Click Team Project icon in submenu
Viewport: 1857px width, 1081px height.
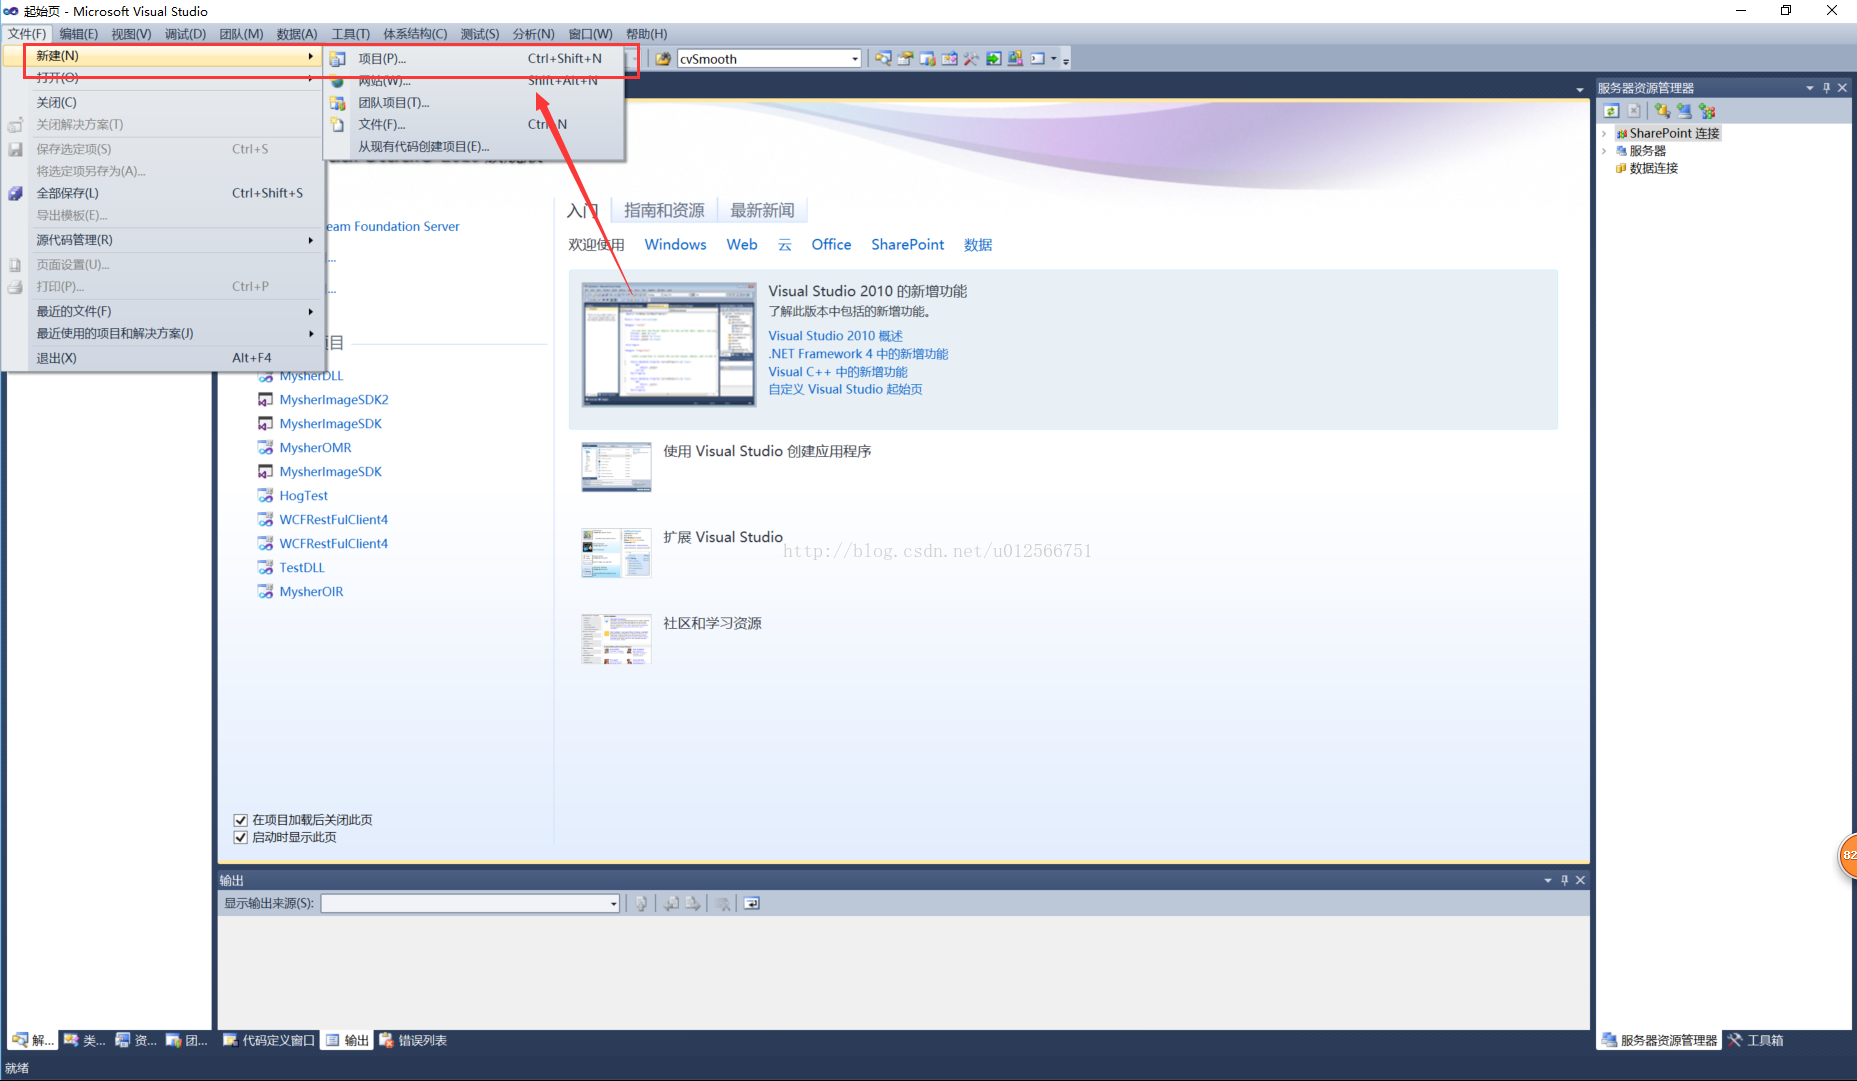(338, 103)
